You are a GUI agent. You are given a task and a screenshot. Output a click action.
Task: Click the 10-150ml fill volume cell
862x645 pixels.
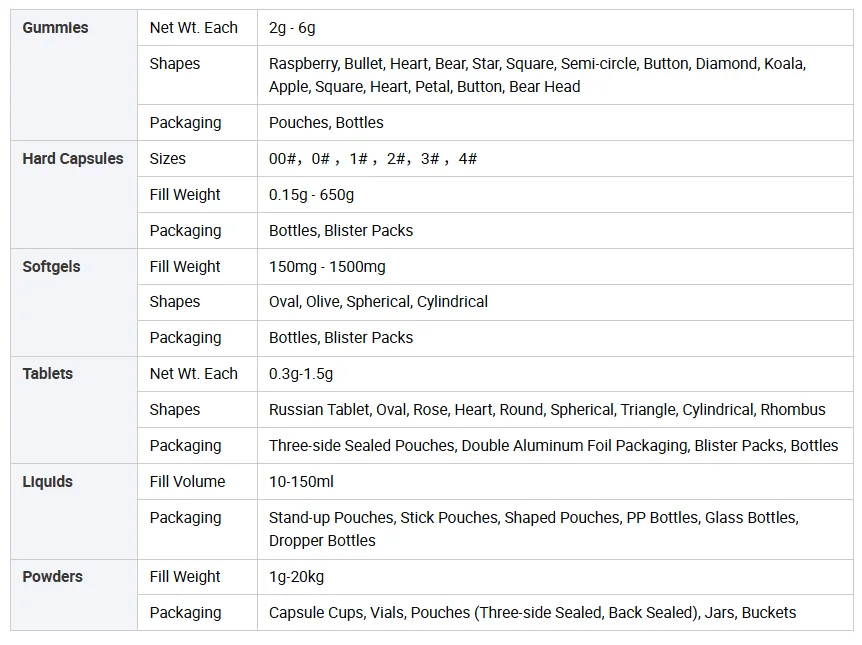555,482
